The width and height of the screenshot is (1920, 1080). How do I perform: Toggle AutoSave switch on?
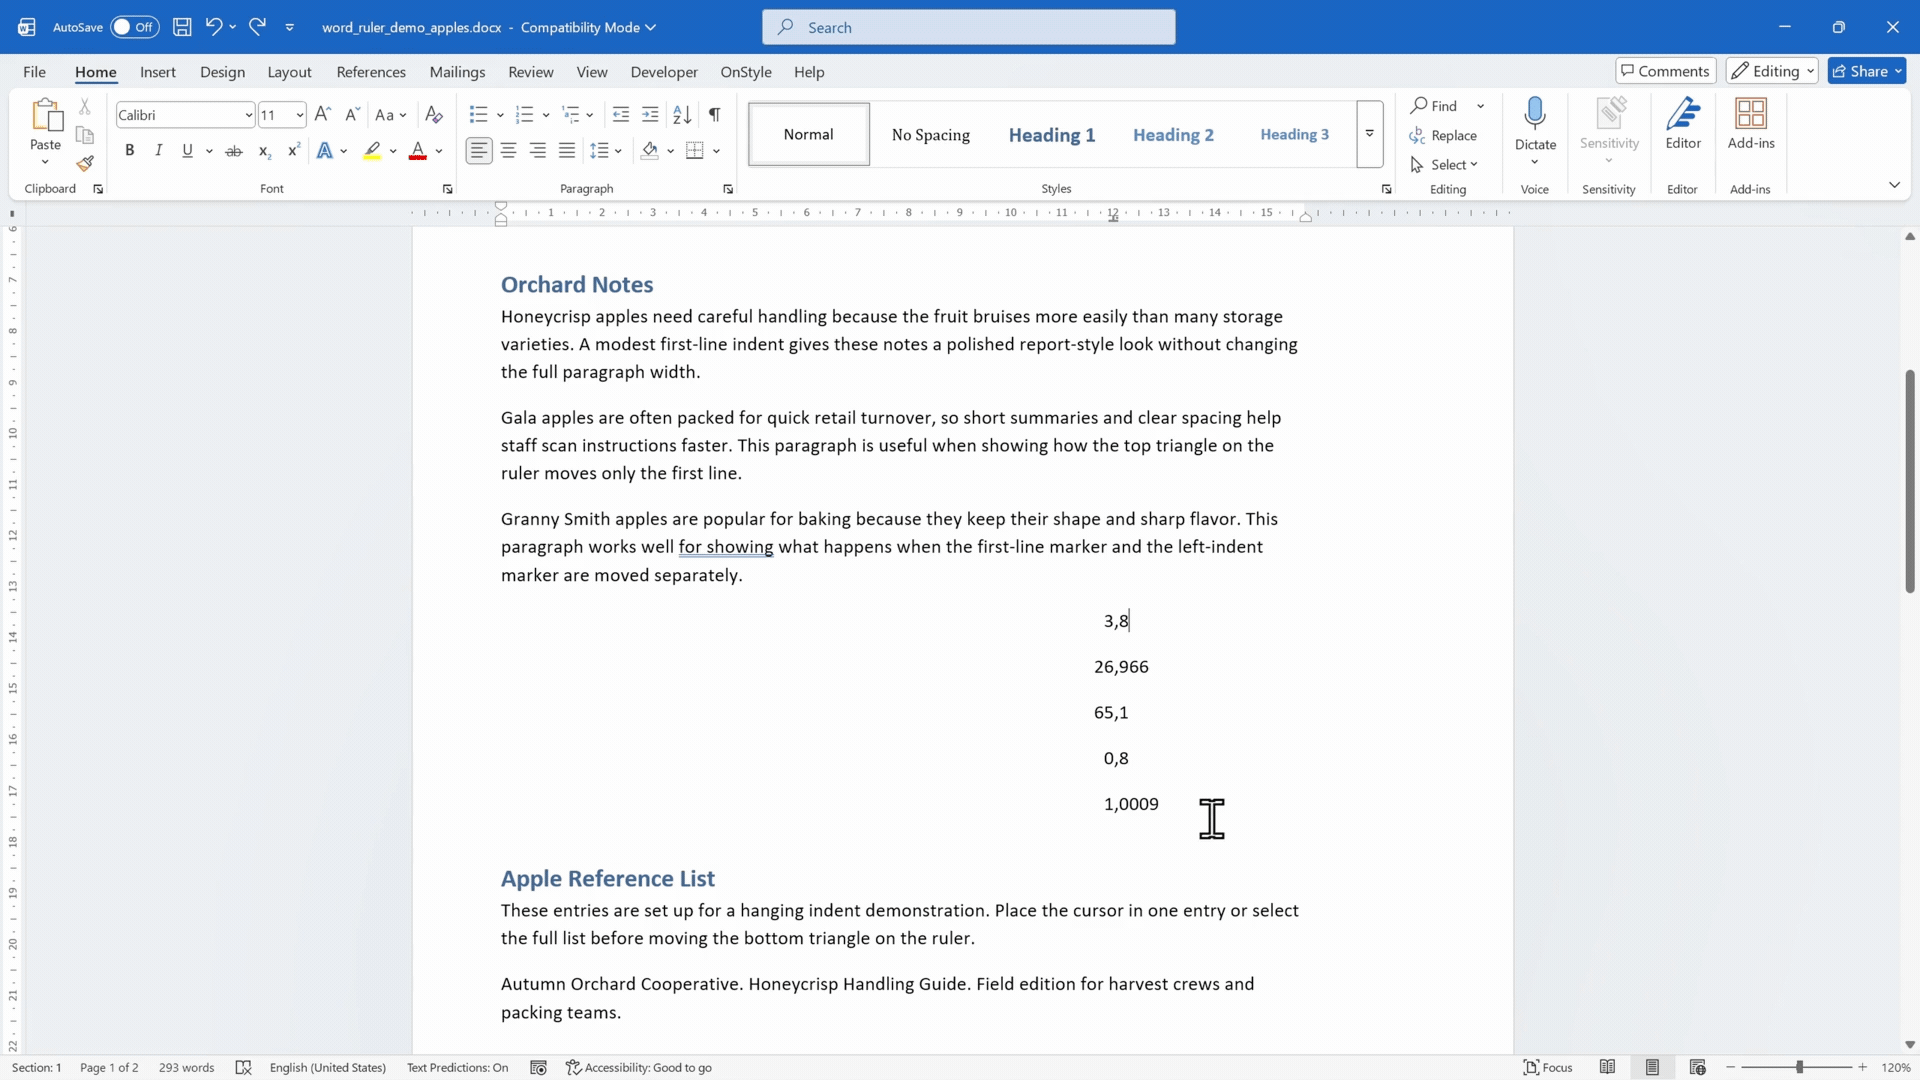134,27
